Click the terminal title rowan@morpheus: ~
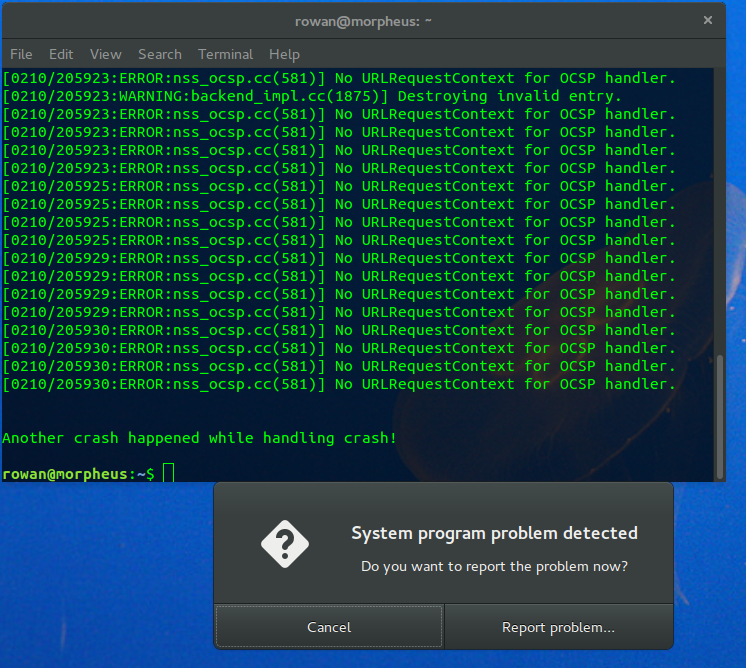This screenshot has height=668, width=746. (x=363, y=21)
